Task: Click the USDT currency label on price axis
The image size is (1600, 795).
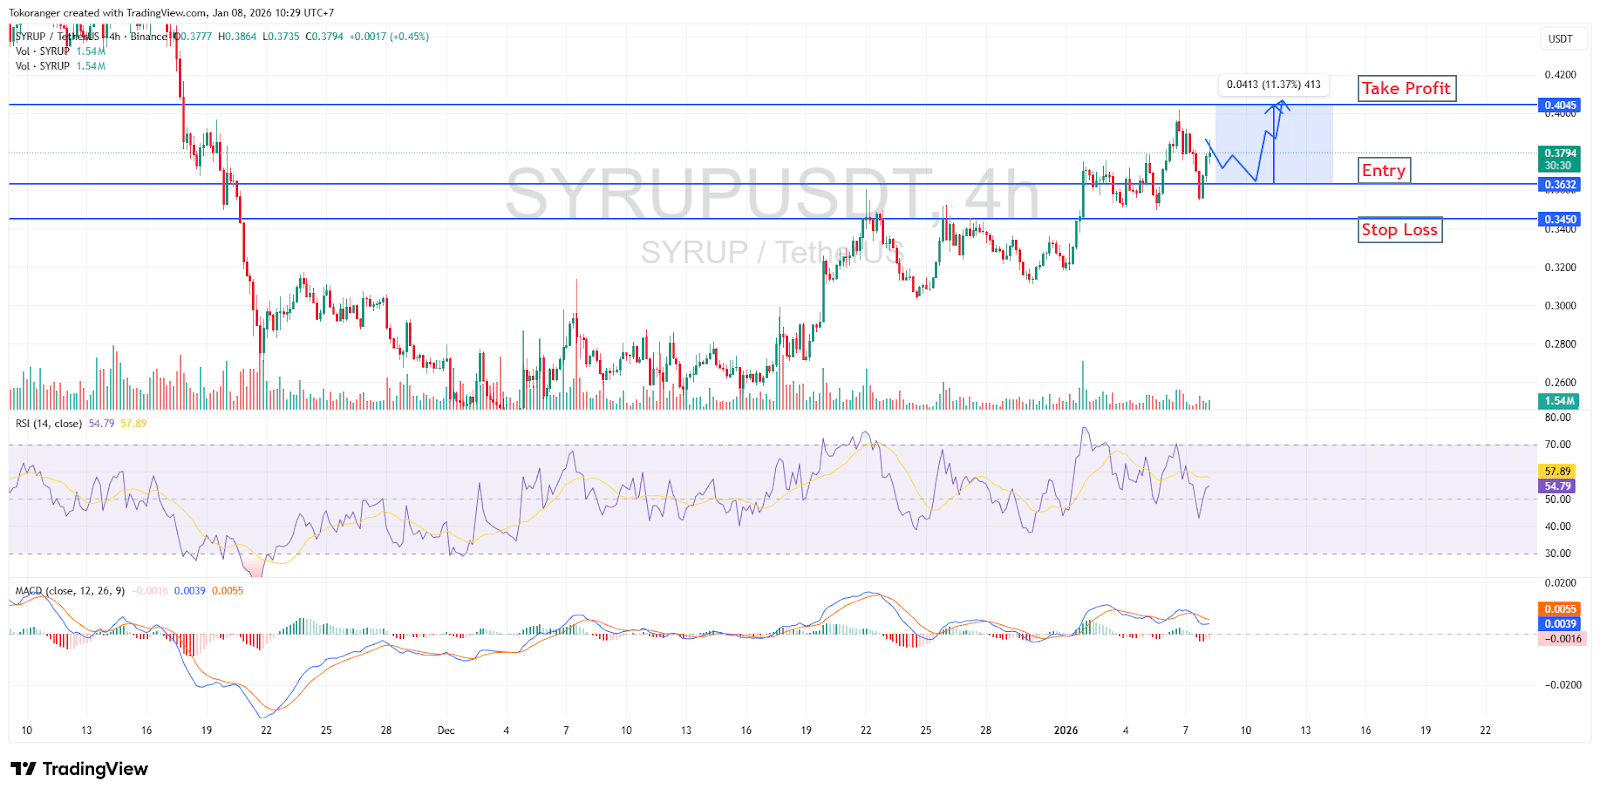Action: click(x=1560, y=39)
